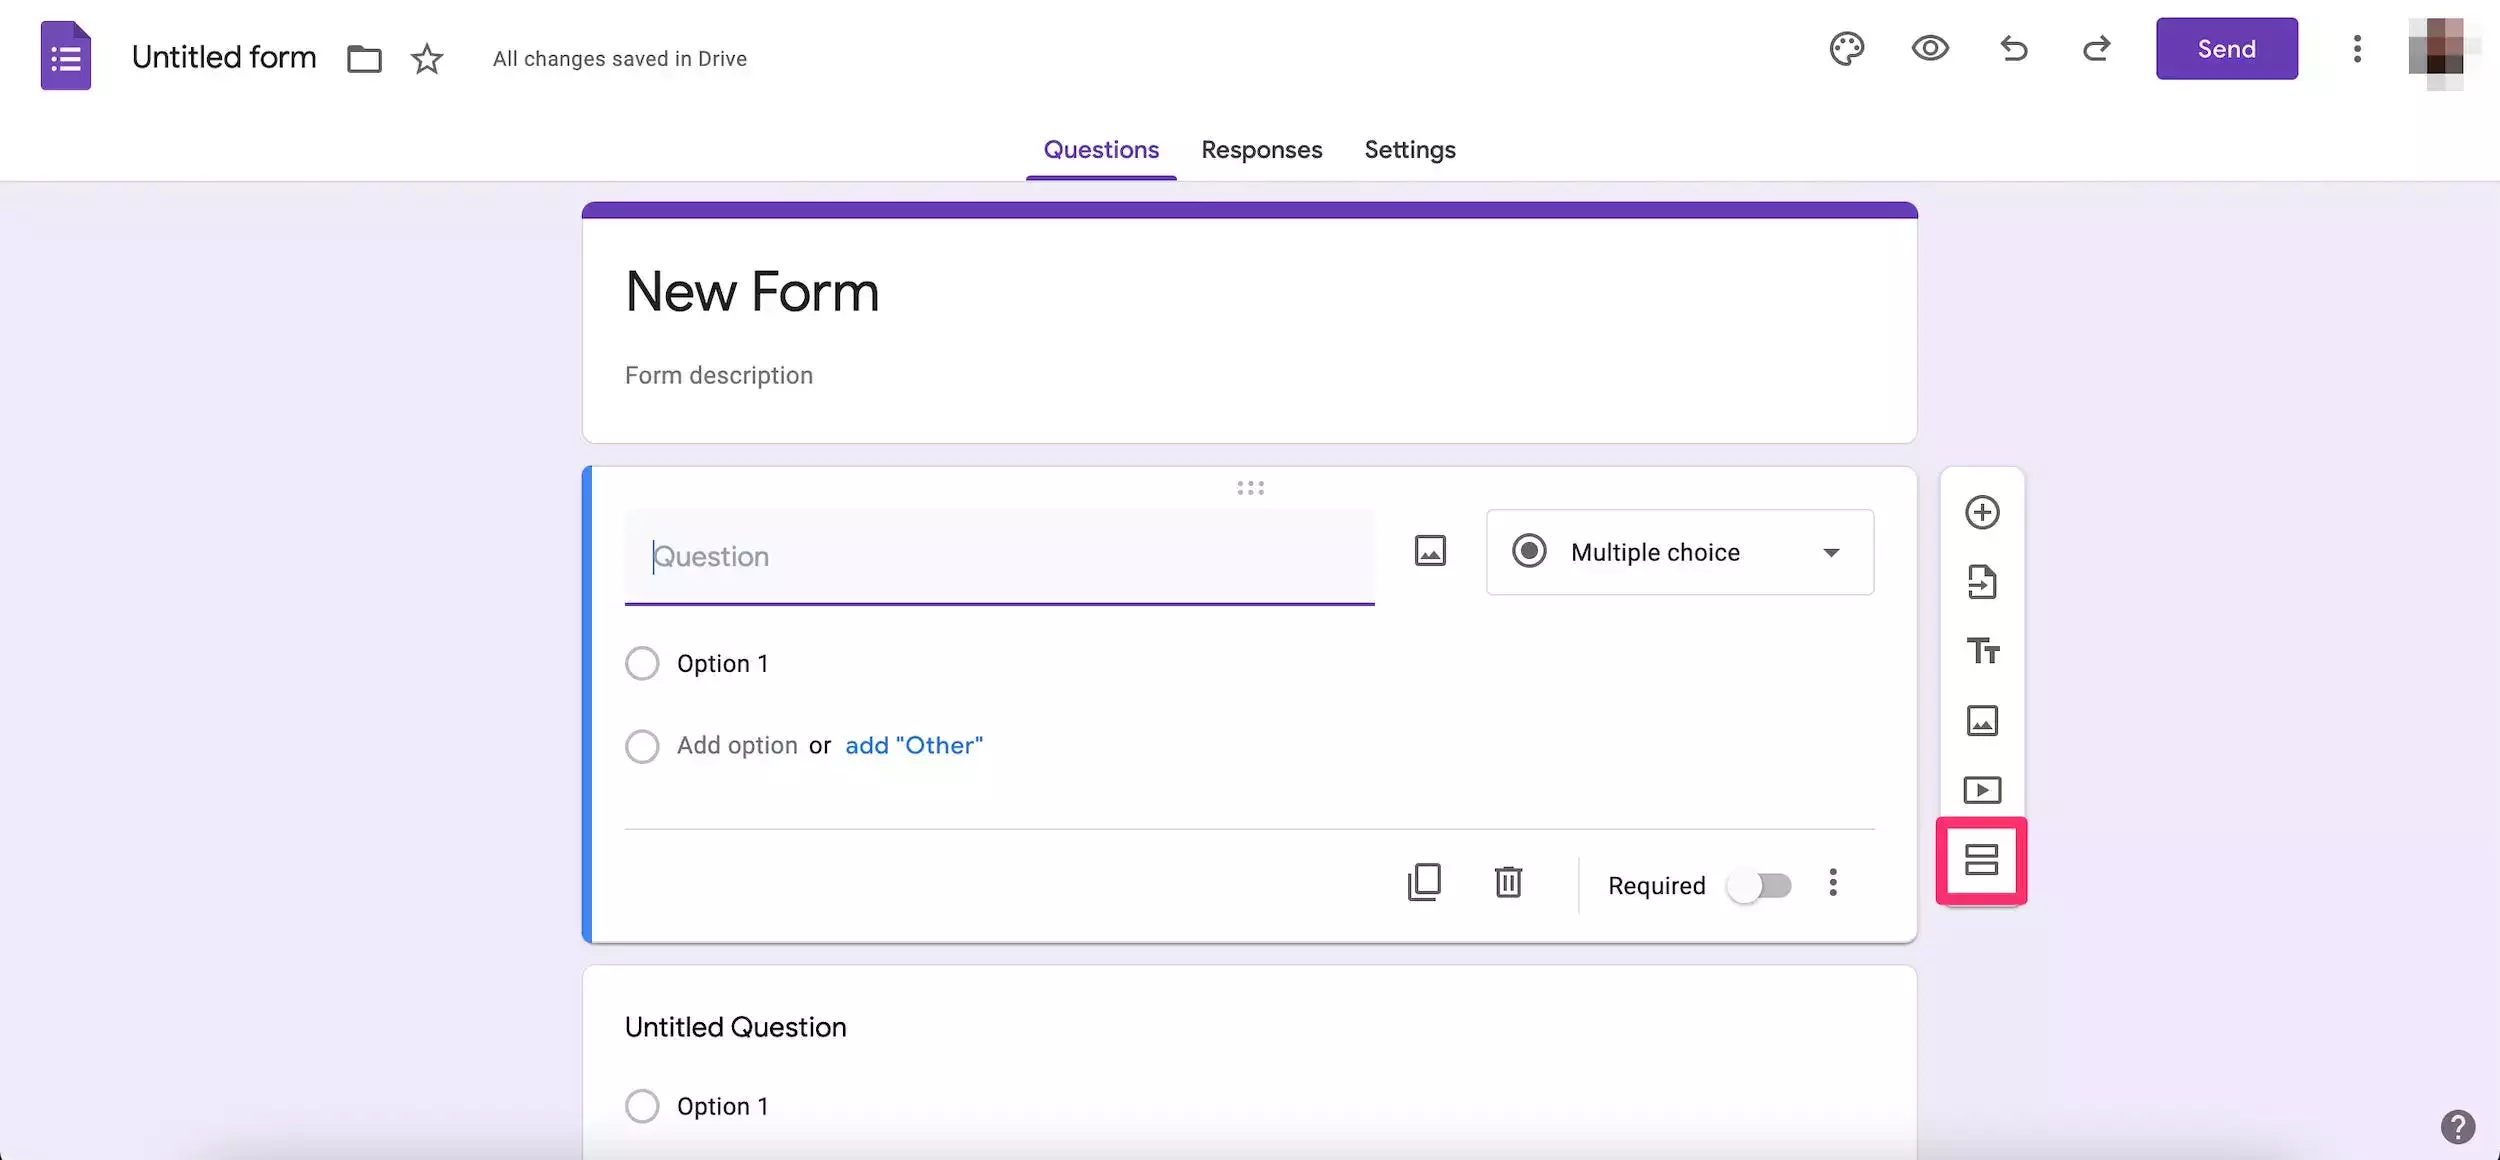The image size is (2500, 1160).
Task: Click the undo arrow
Action: tap(2014, 48)
